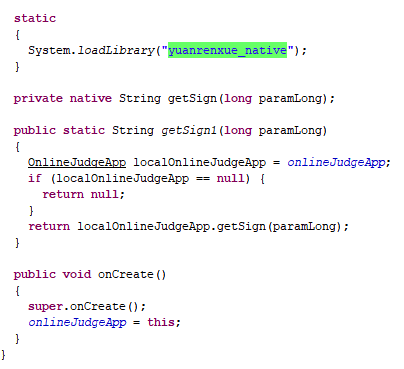Open the underlined OnlineJudgeApp class link
The image size is (404, 369).
click(77, 162)
